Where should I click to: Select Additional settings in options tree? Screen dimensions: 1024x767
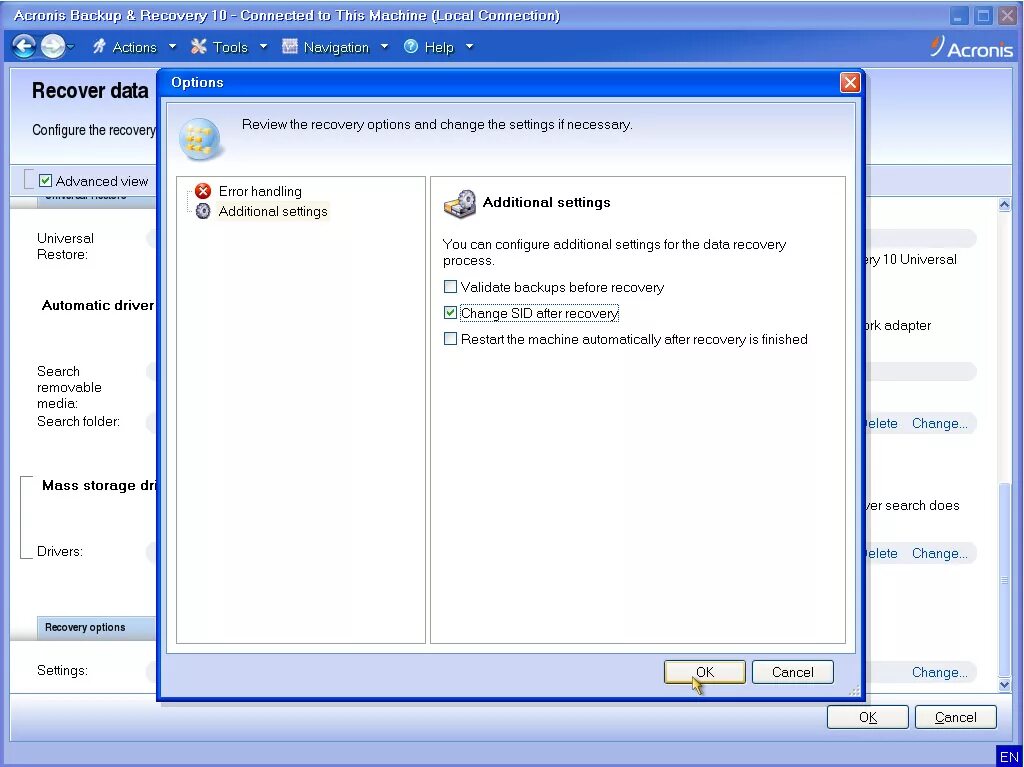coord(273,211)
